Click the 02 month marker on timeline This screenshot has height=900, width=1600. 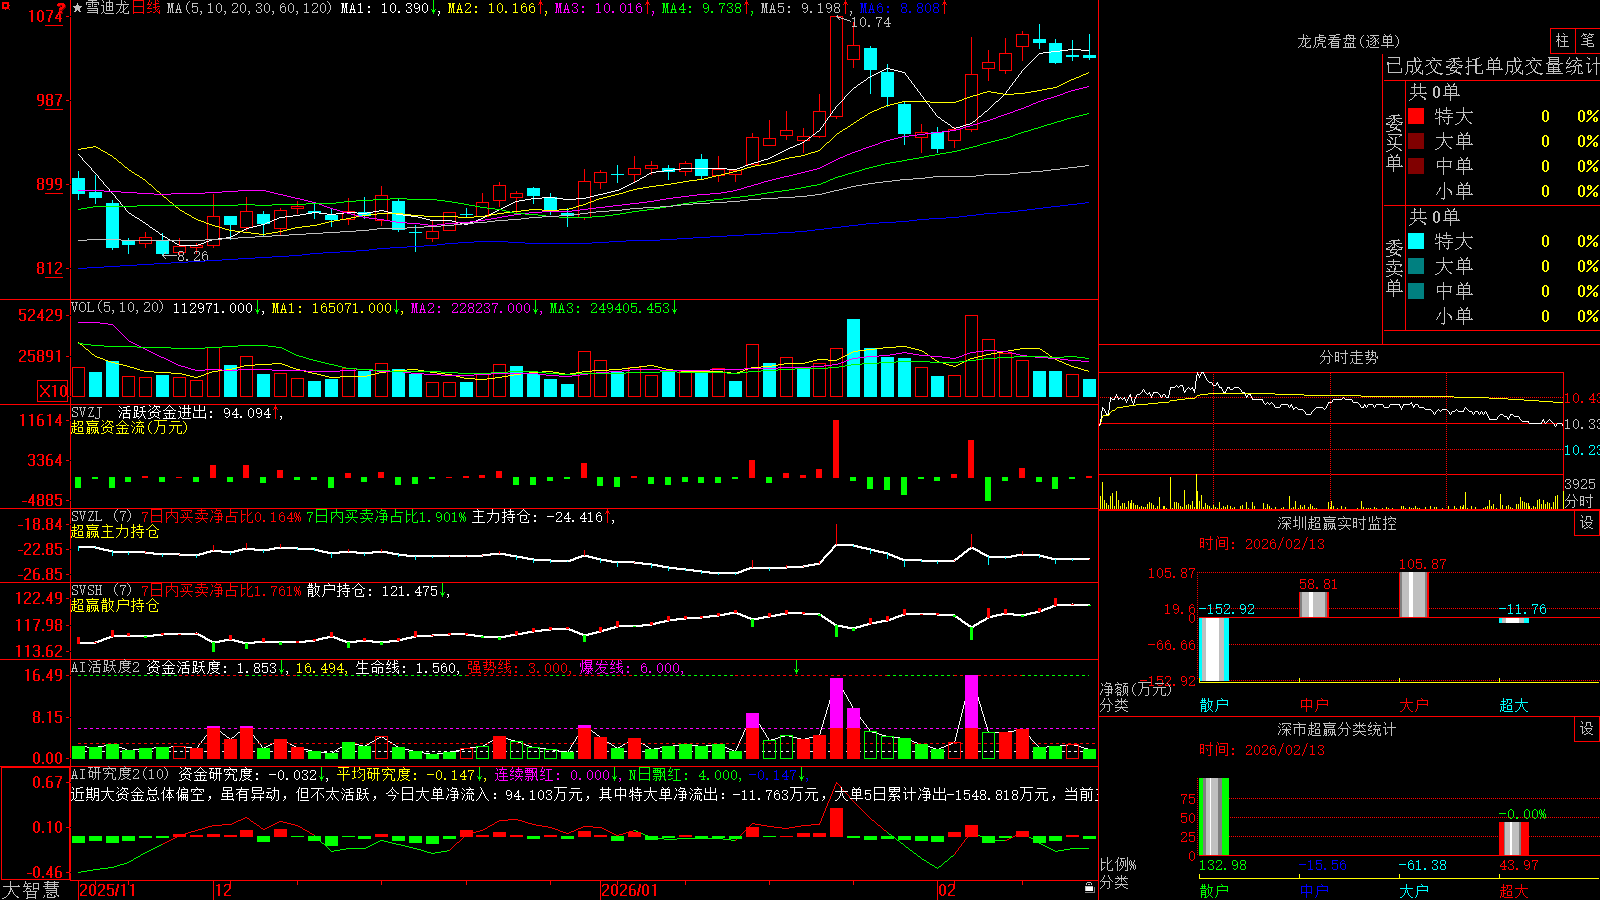click(x=947, y=890)
